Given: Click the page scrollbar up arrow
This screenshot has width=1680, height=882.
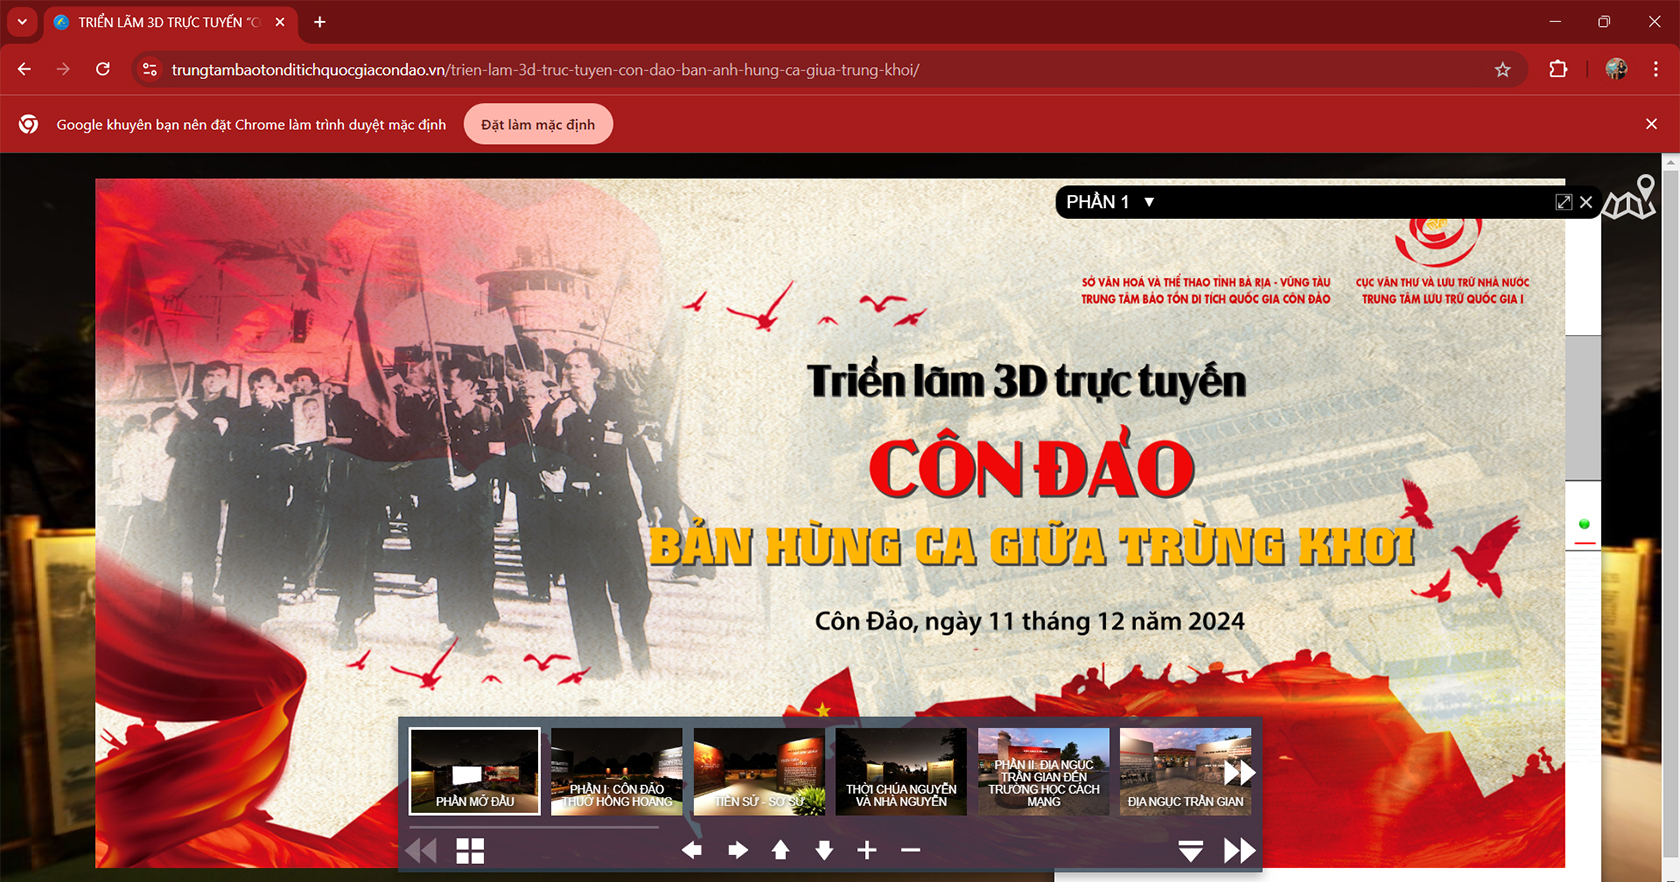Looking at the screenshot, I should 1671,160.
